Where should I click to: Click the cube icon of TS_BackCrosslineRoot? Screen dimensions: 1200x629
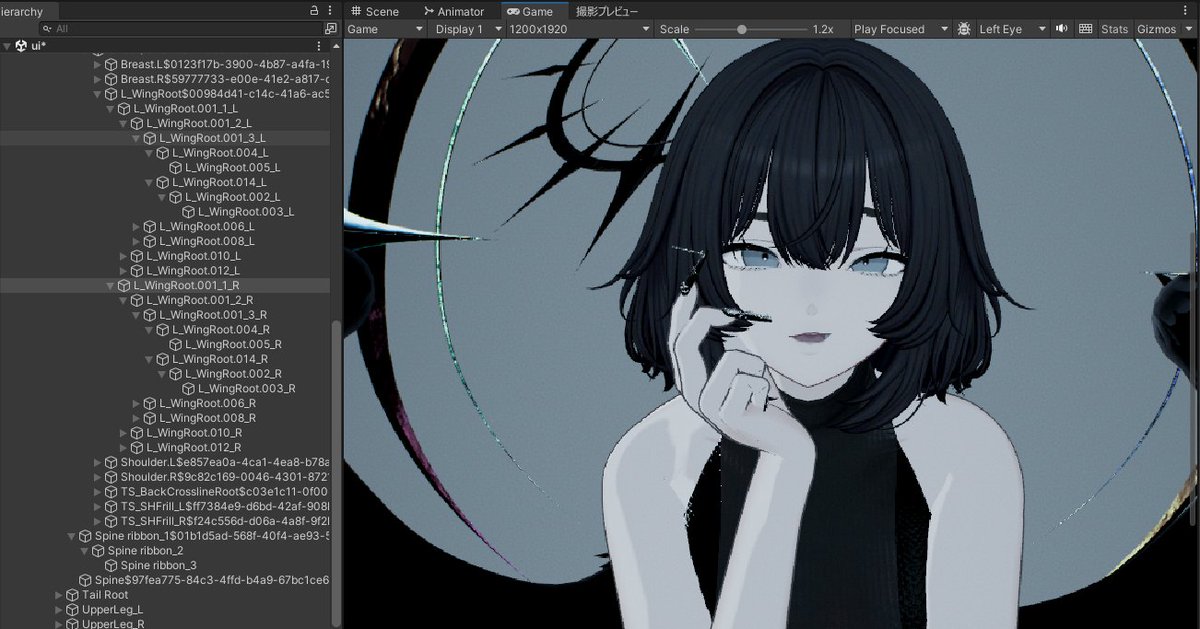pyautogui.click(x=111, y=492)
